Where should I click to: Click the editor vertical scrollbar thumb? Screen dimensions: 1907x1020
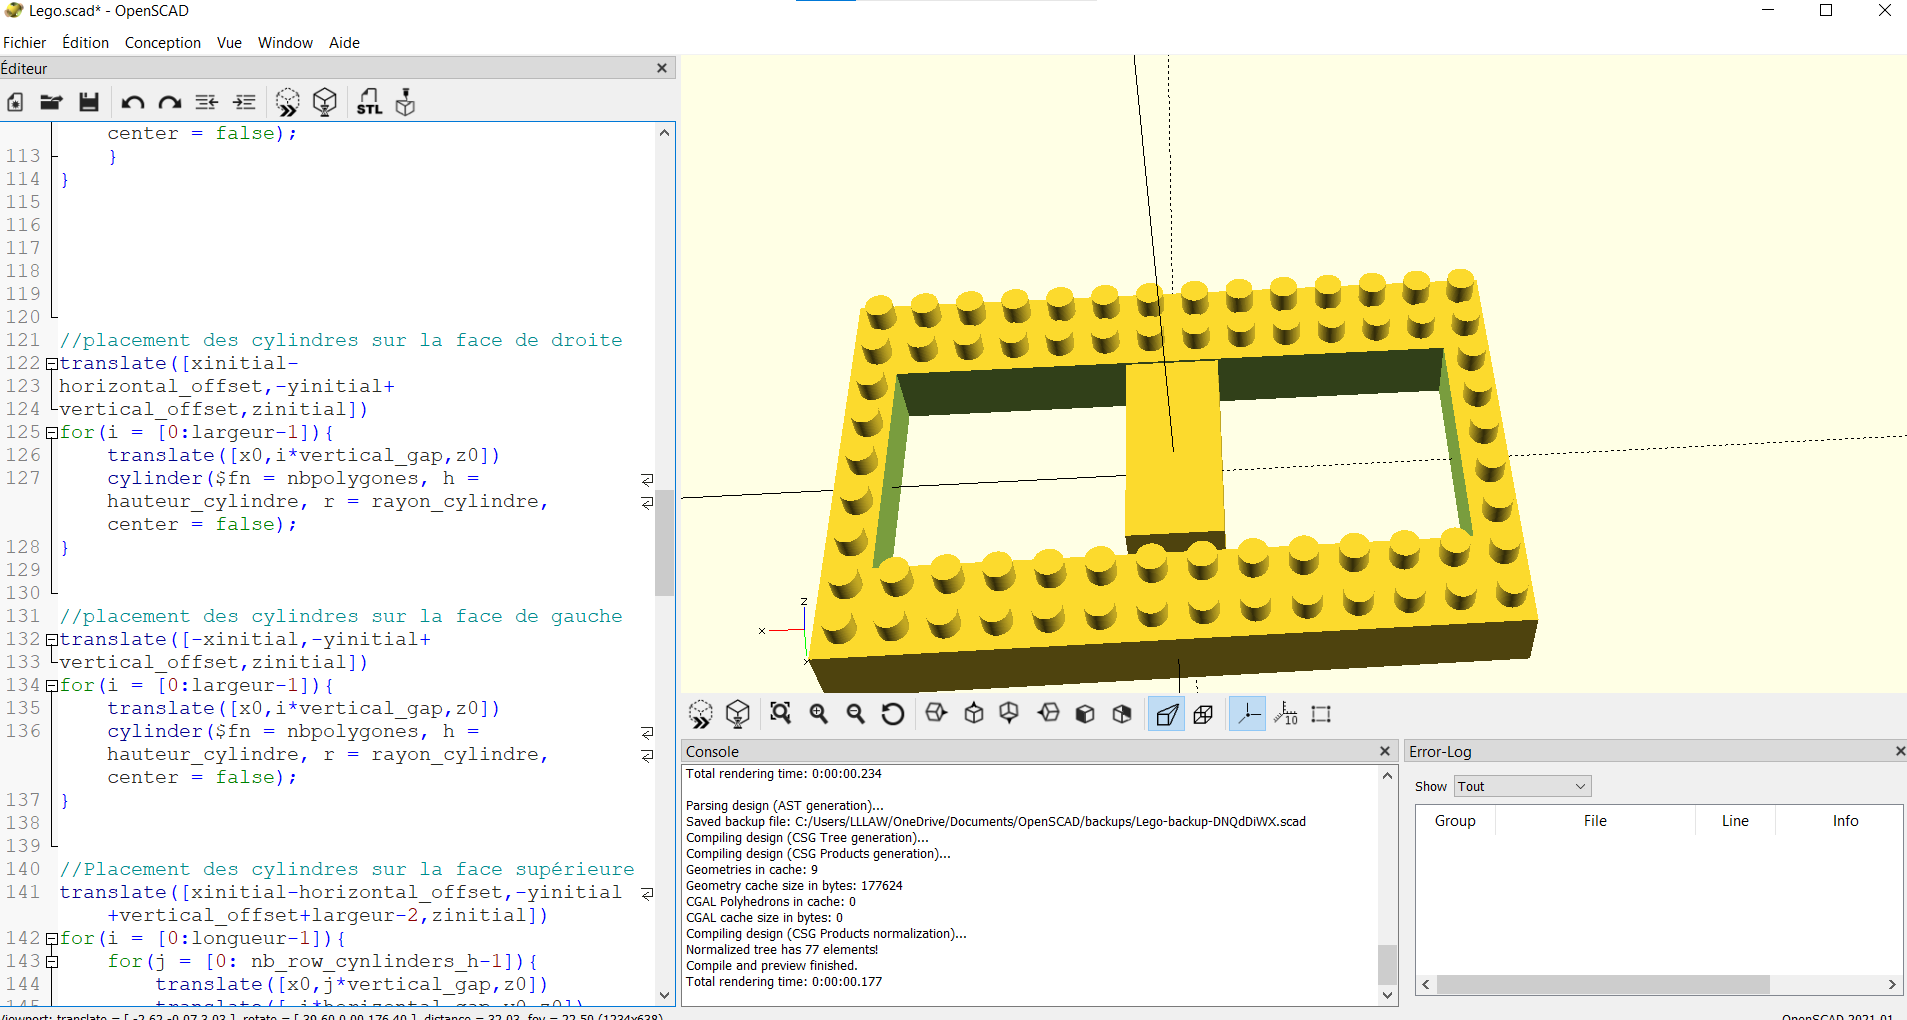point(664,543)
